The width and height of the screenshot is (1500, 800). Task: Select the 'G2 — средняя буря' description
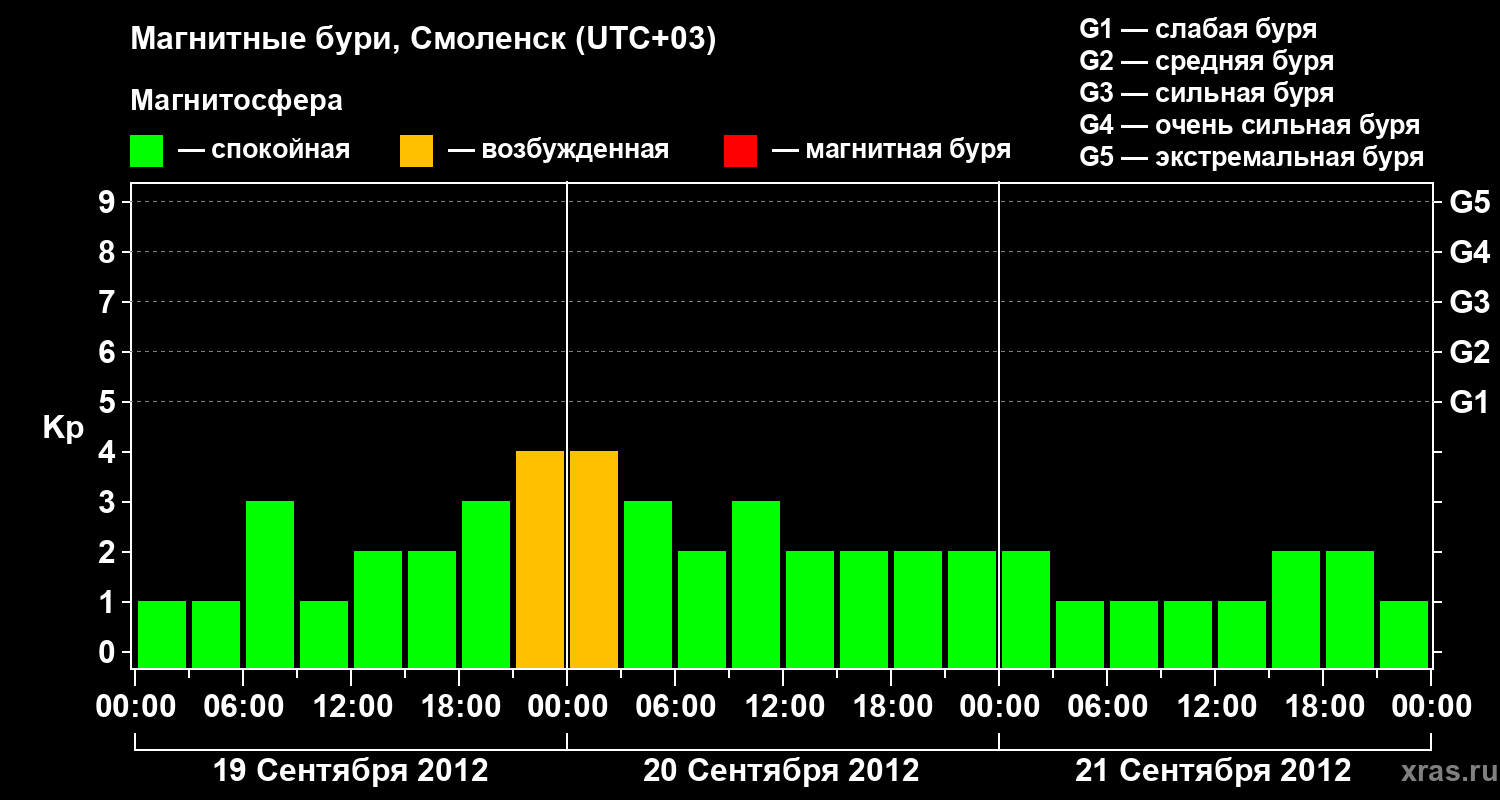(x=1206, y=61)
